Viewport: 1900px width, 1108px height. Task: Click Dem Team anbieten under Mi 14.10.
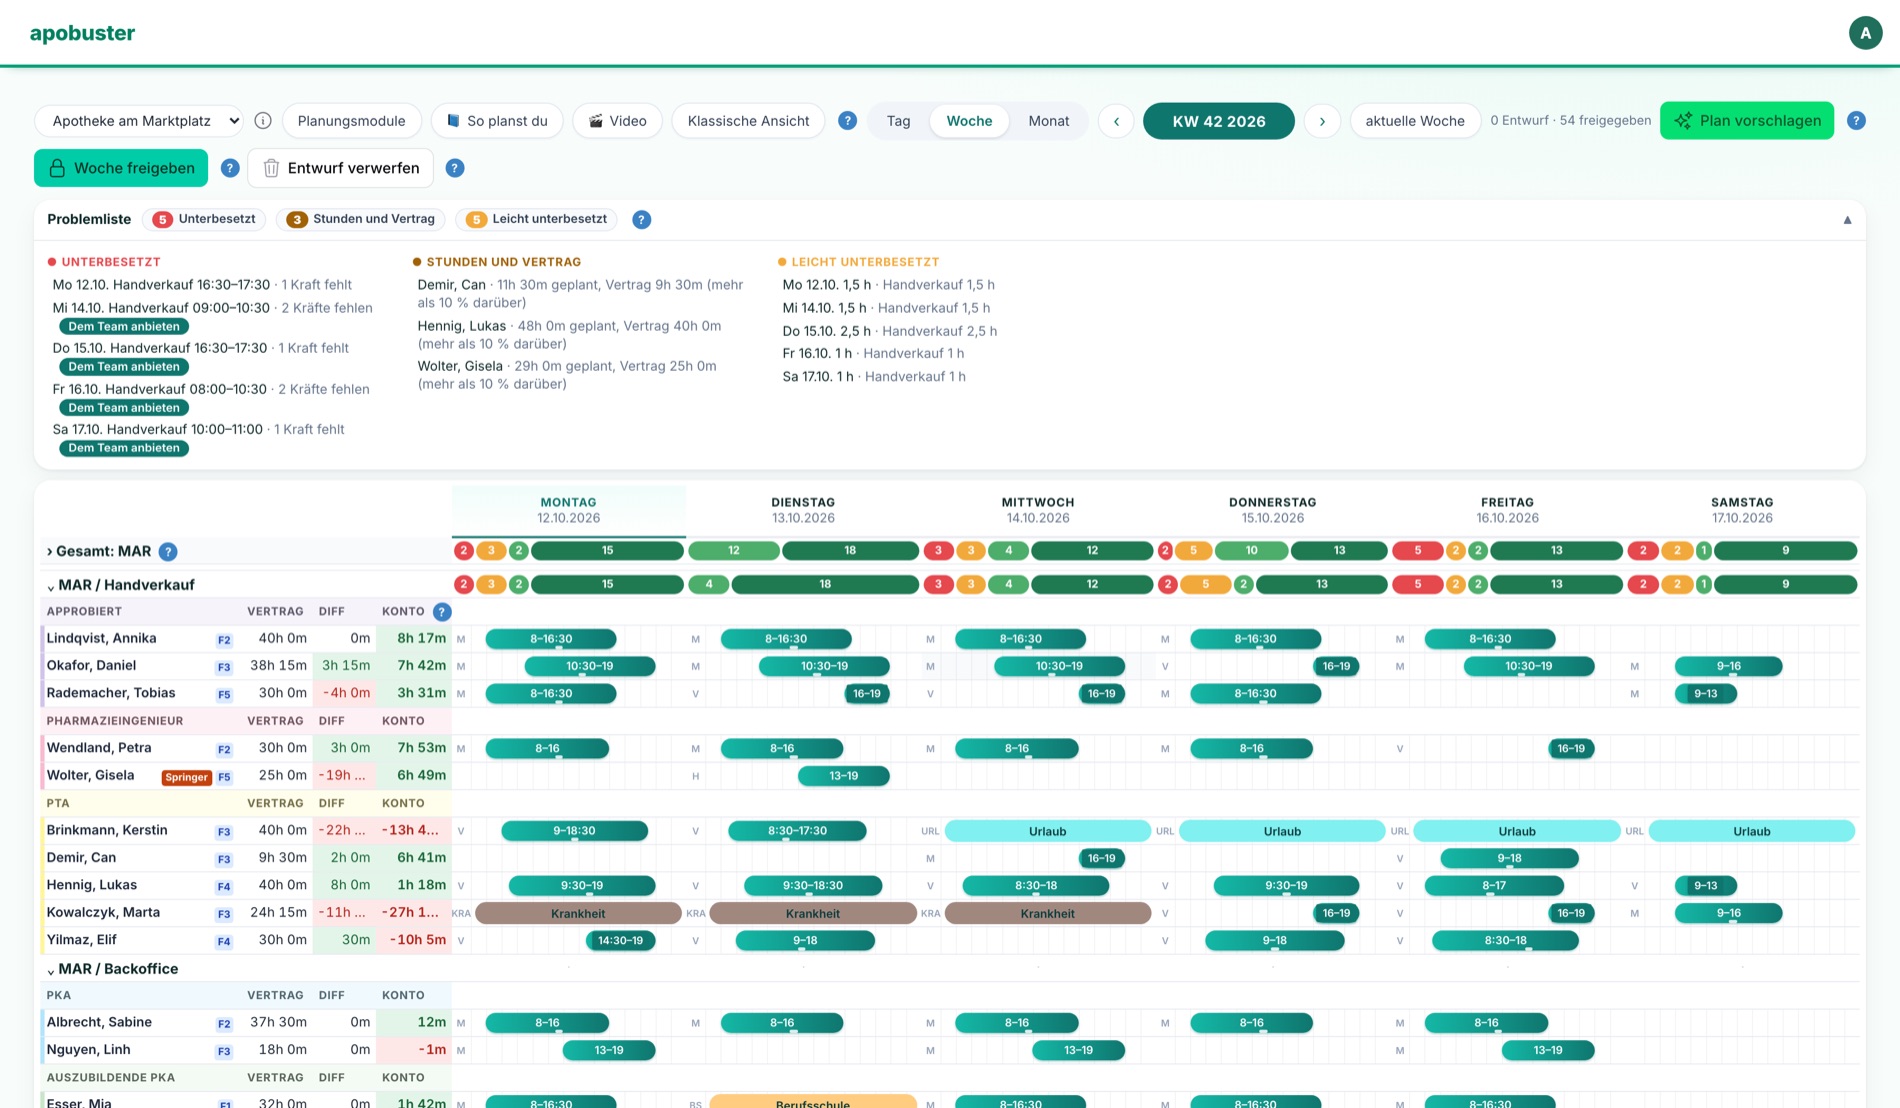pyautogui.click(x=124, y=327)
